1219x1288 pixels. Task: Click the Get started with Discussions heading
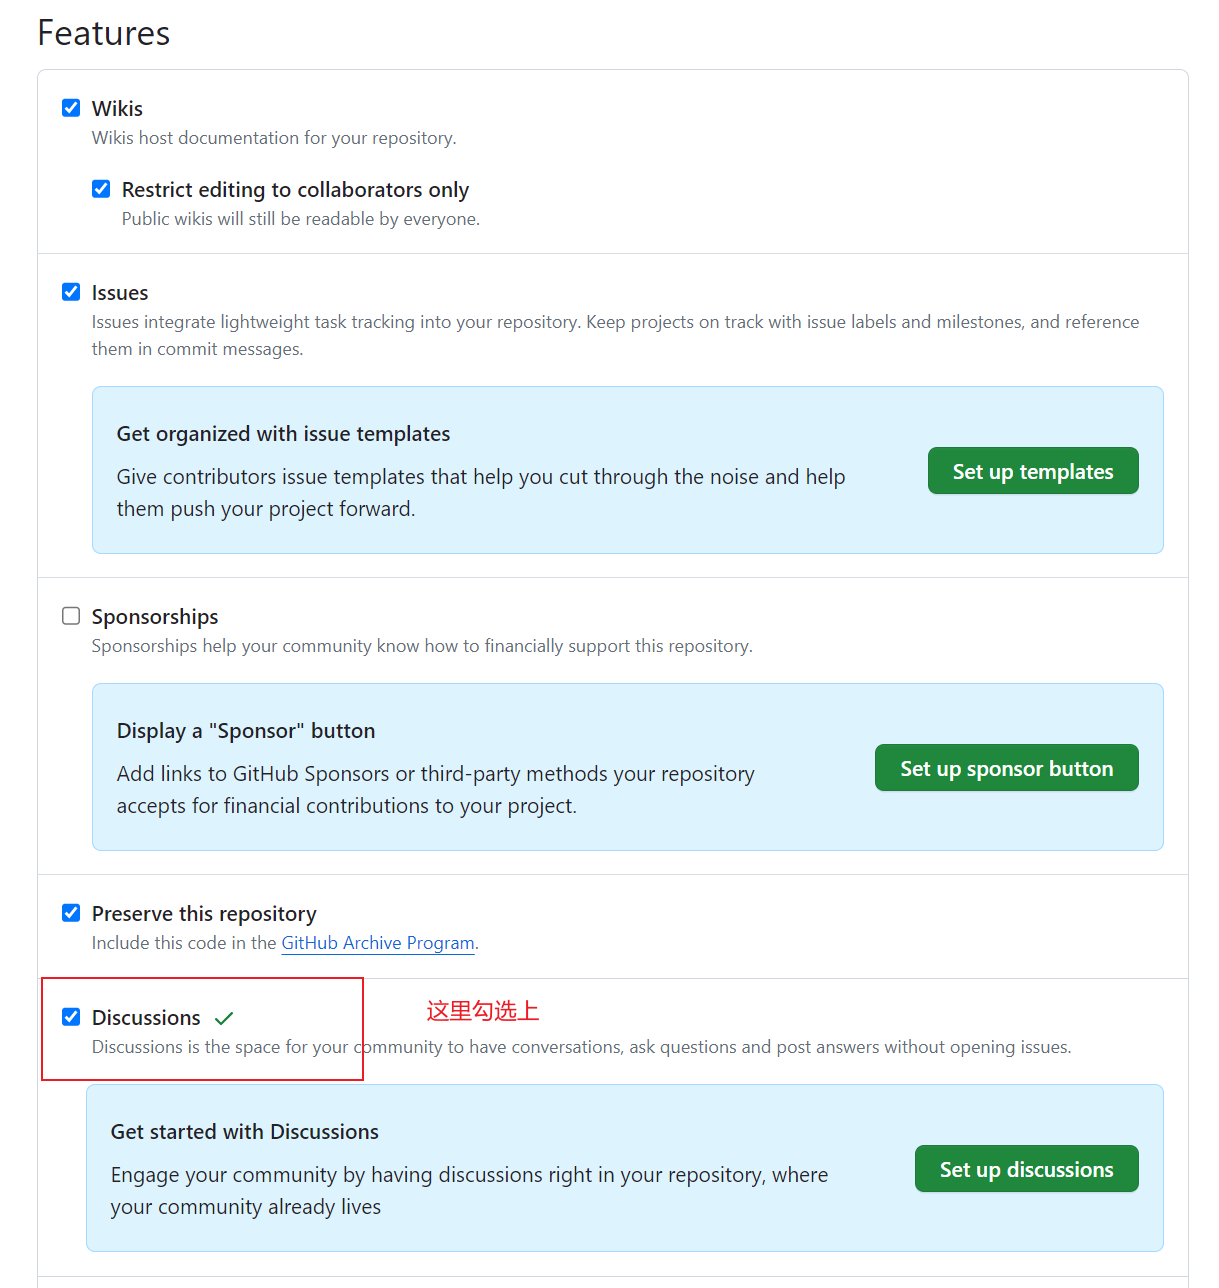[245, 1132]
